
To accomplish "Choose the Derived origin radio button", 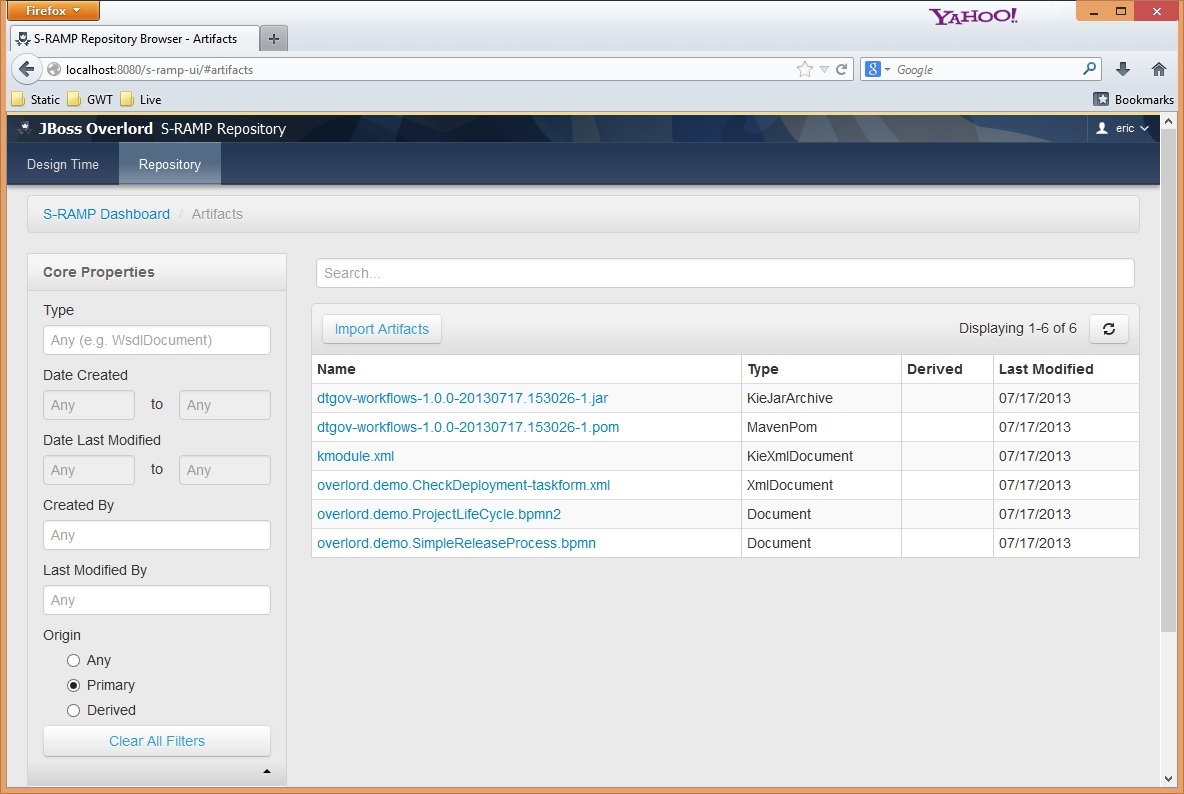I will tap(73, 710).
